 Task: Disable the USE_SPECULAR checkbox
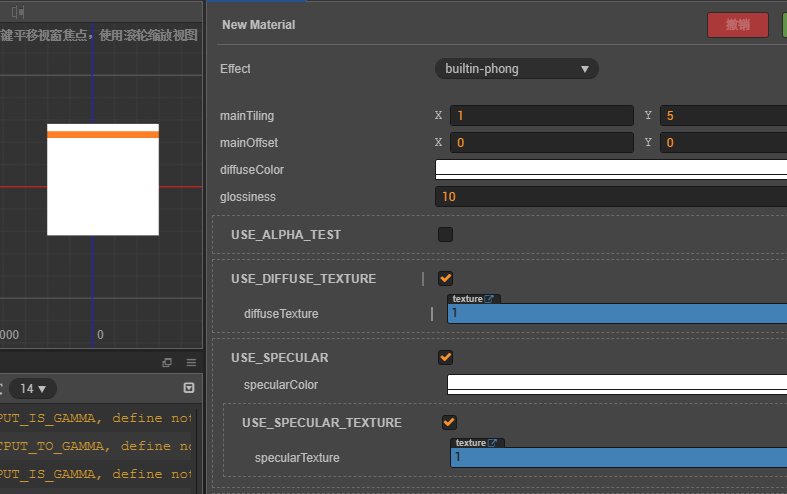coord(445,357)
